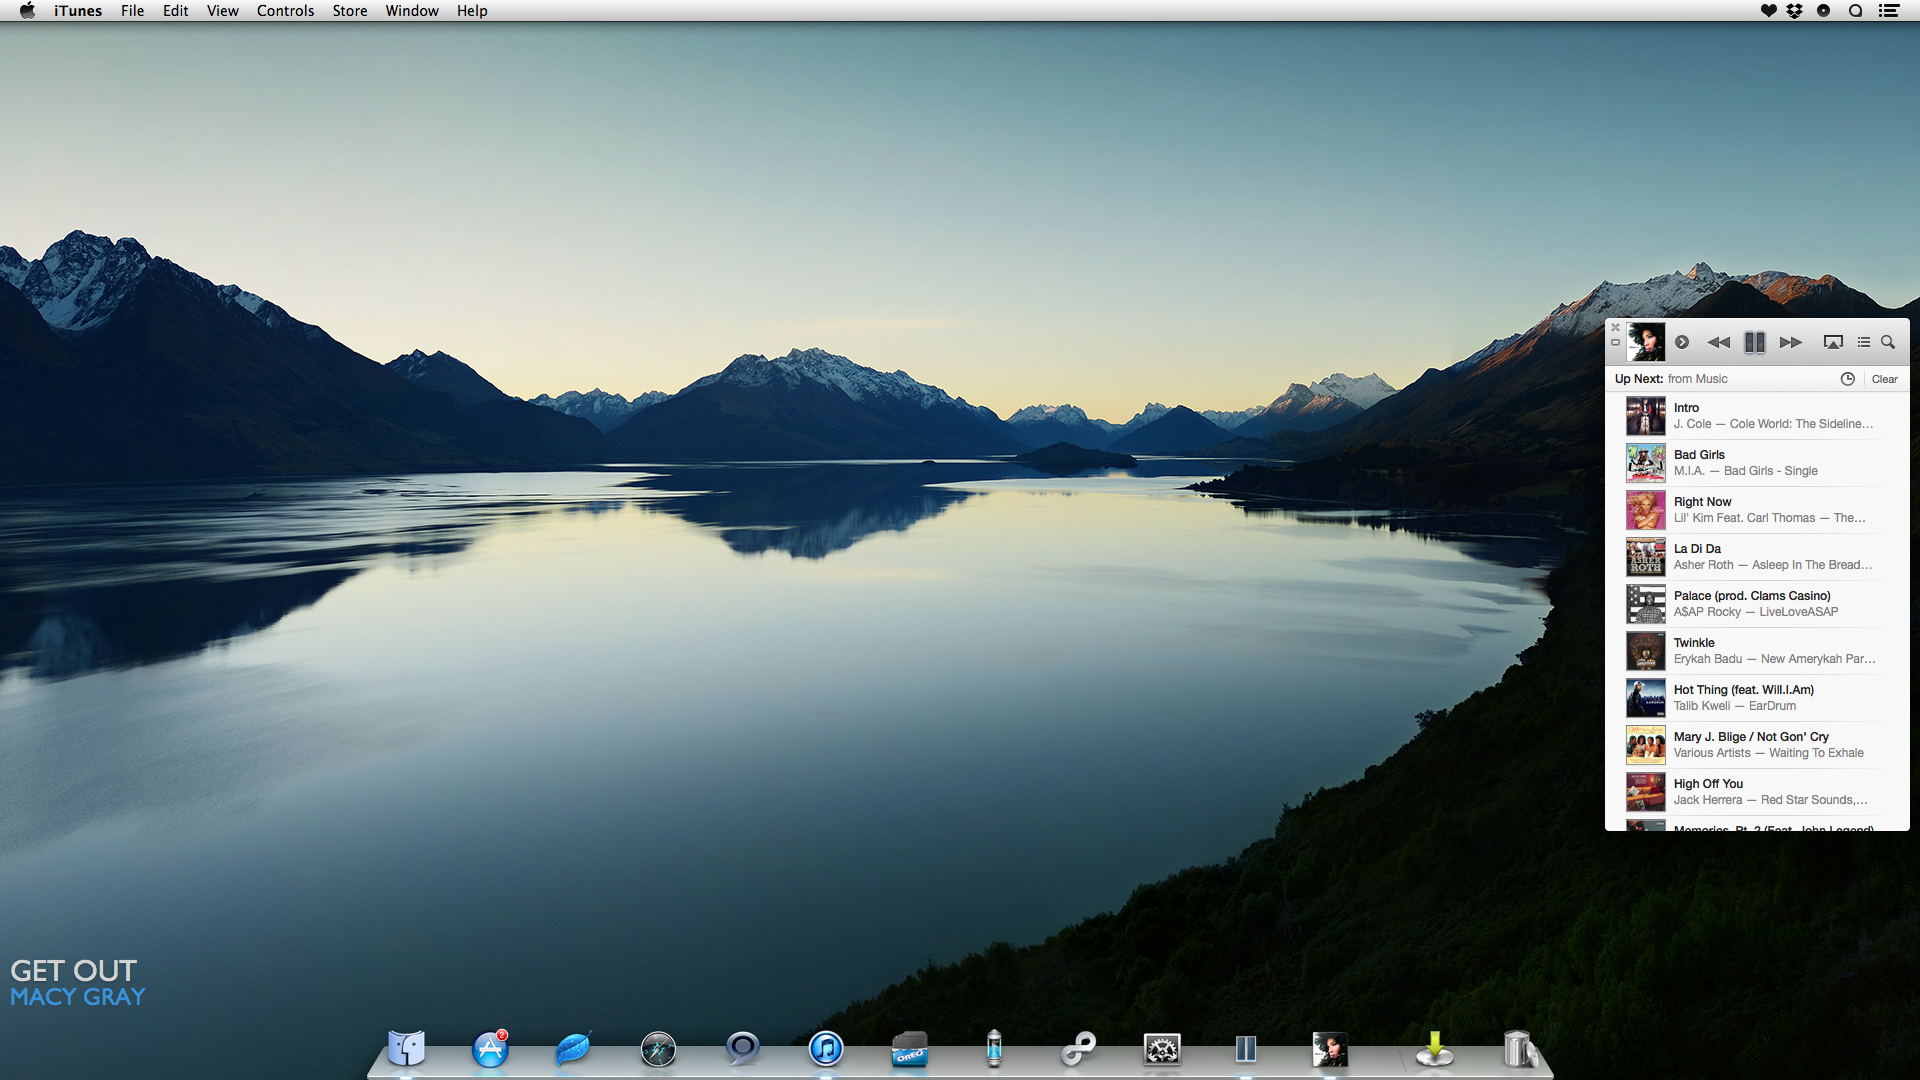The width and height of the screenshot is (1920, 1080).
Task: Open the Controls menu
Action: pos(285,11)
